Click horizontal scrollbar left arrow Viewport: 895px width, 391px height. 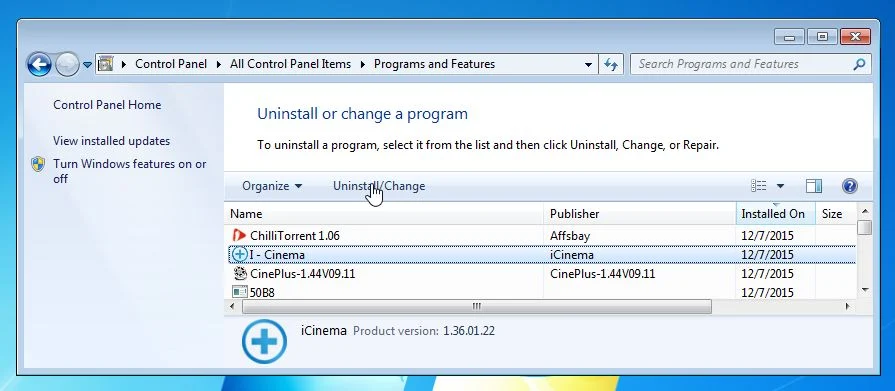pyautogui.click(x=232, y=307)
